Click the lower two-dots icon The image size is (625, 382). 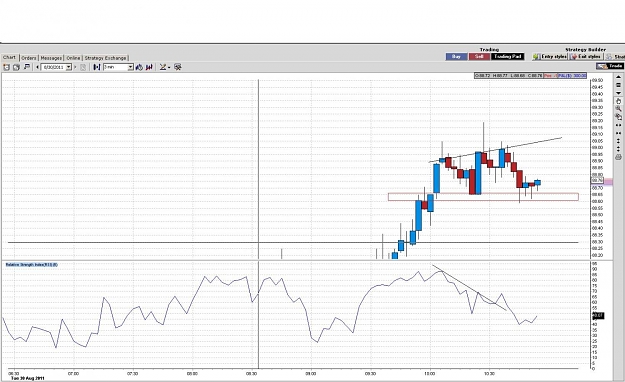click(x=618, y=133)
